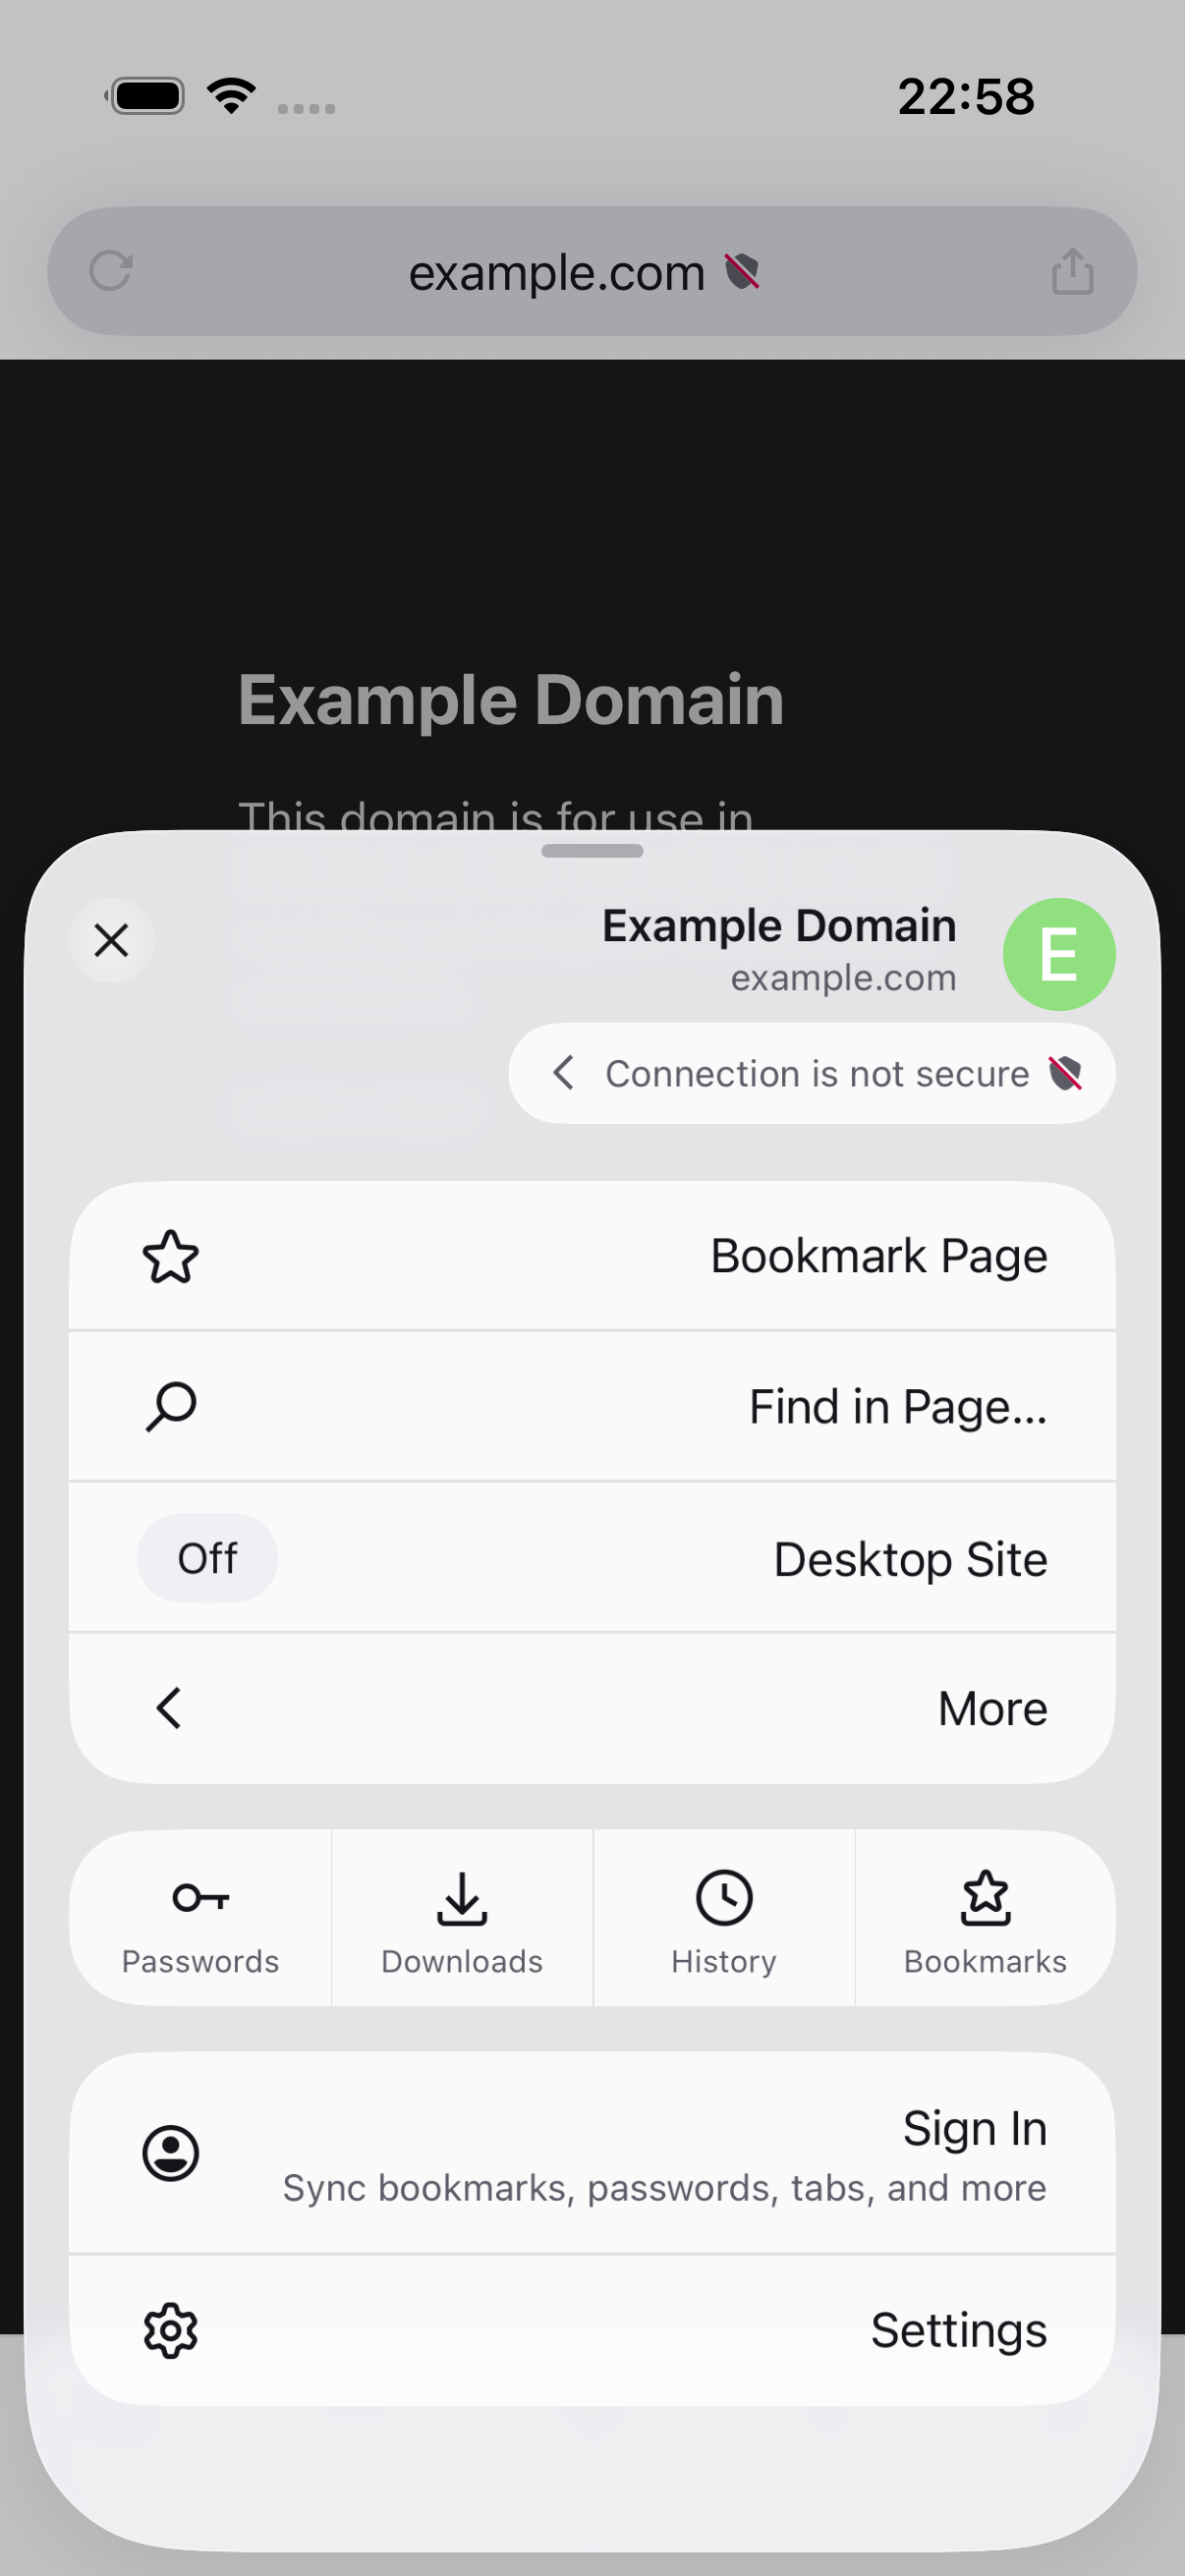Open History clock icon
Image resolution: width=1185 pixels, height=2576 pixels.
pos(724,1898)
